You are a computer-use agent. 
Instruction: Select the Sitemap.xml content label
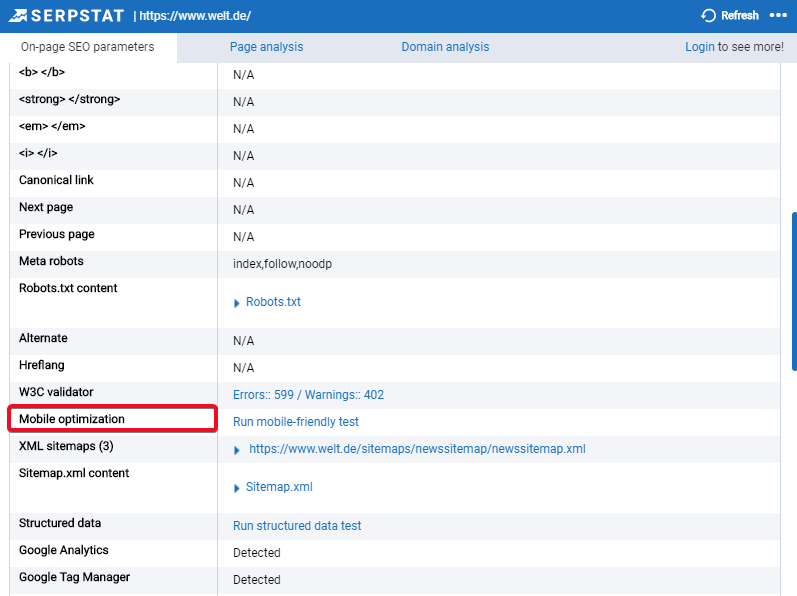(74, 473)
